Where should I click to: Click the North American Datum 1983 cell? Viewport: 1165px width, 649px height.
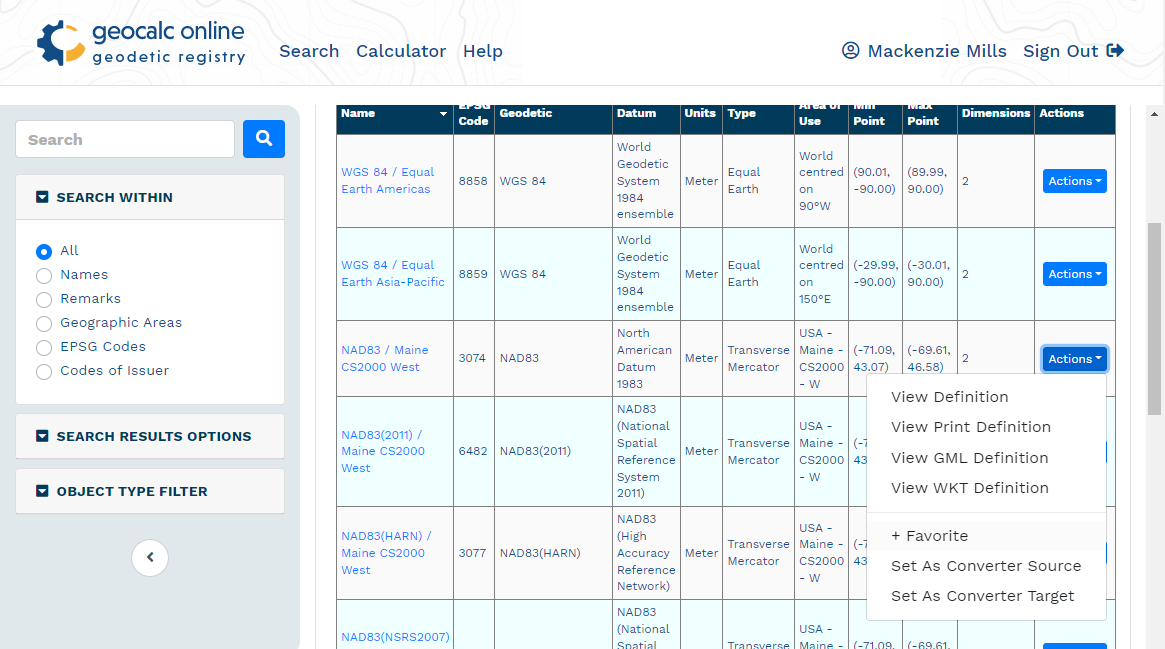point(644,359)
